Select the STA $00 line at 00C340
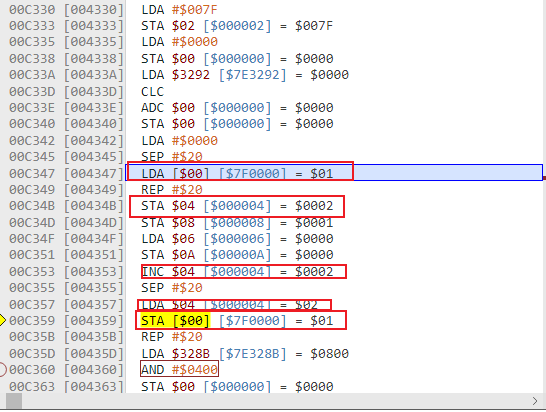This screenshot has height=412, width=546. 237,124
